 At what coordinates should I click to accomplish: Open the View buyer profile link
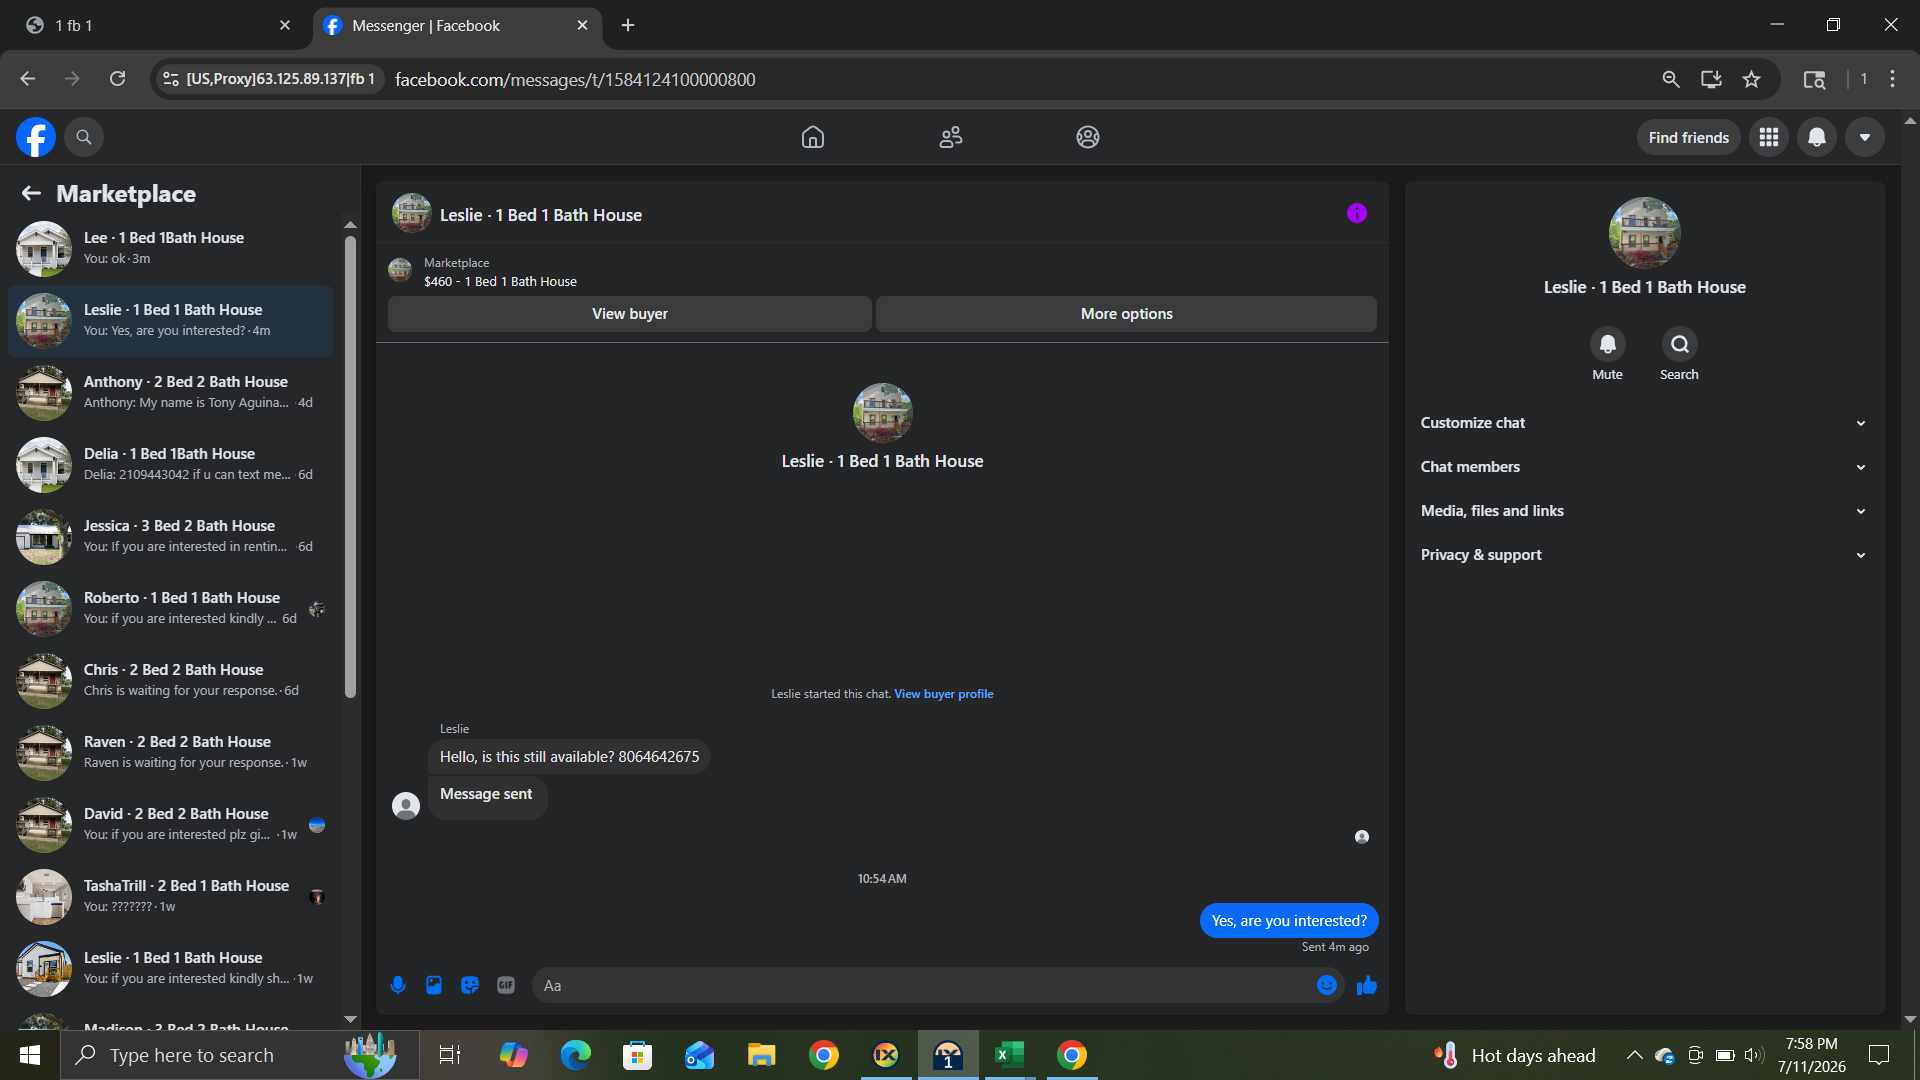(x=944, y=694)
